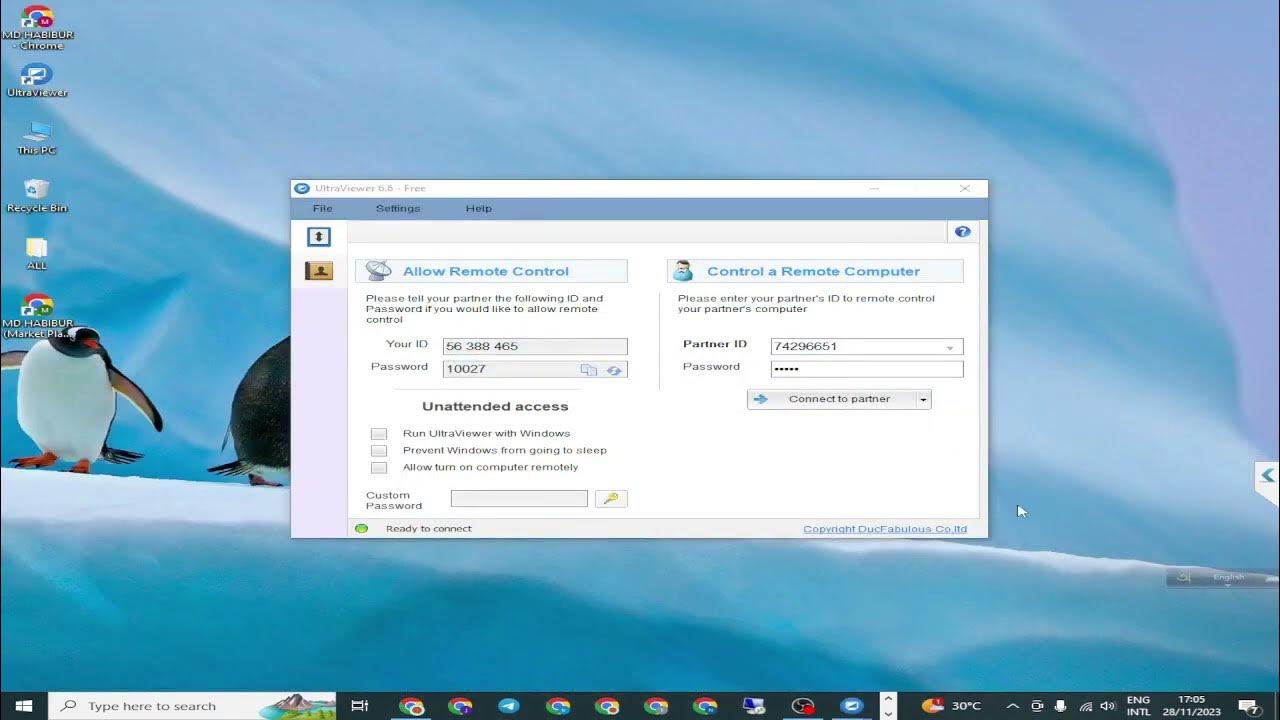Open the File menu
This screenshot has width=1280, height=720.
pos(322,208)
